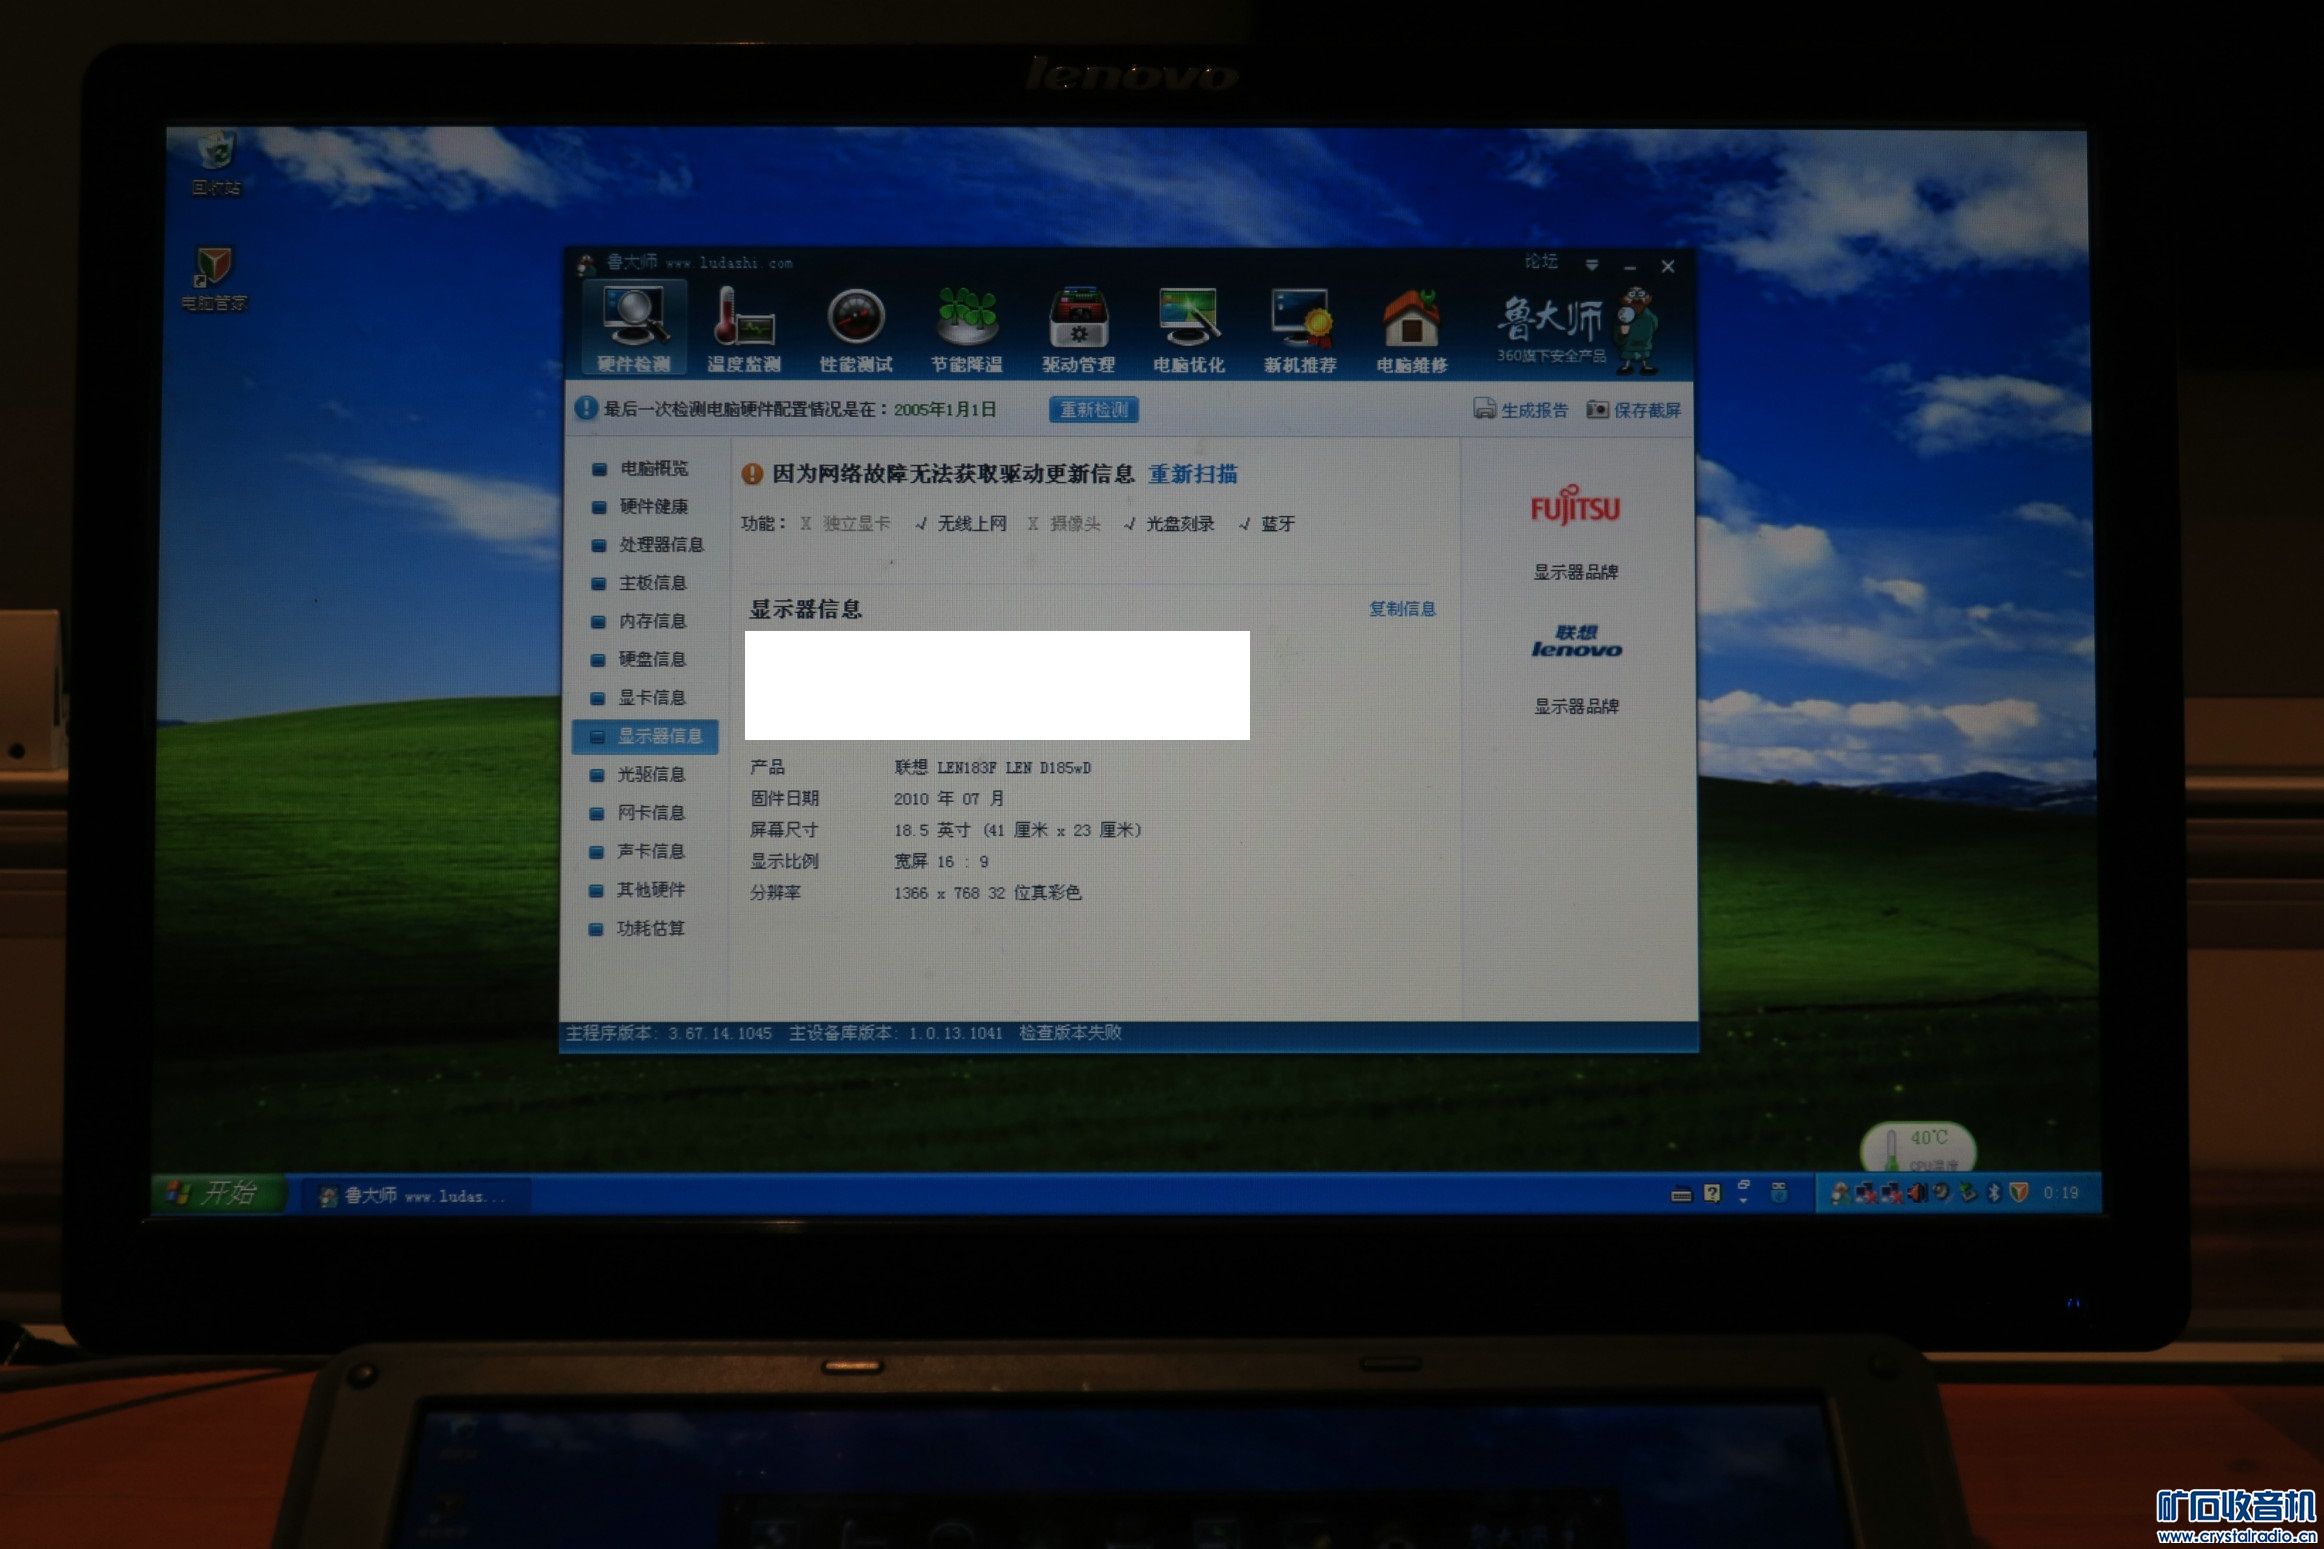Click the 鲁大师 logo with mascot
Screen dimensions: 2324x1549
[1577, 330]
